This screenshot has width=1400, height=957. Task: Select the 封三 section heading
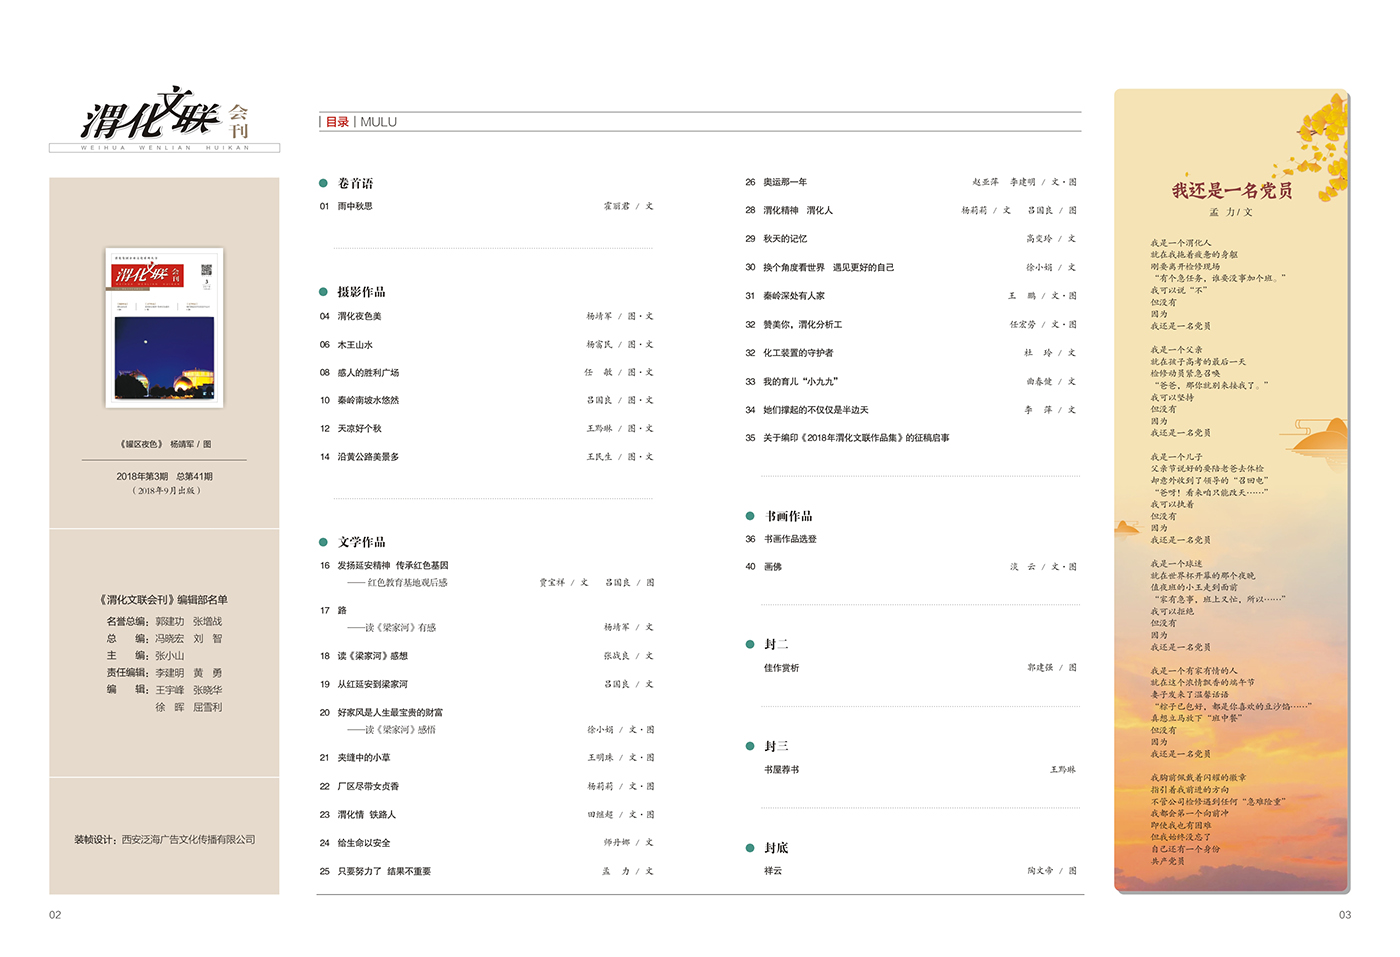click(x=776, y=746)
